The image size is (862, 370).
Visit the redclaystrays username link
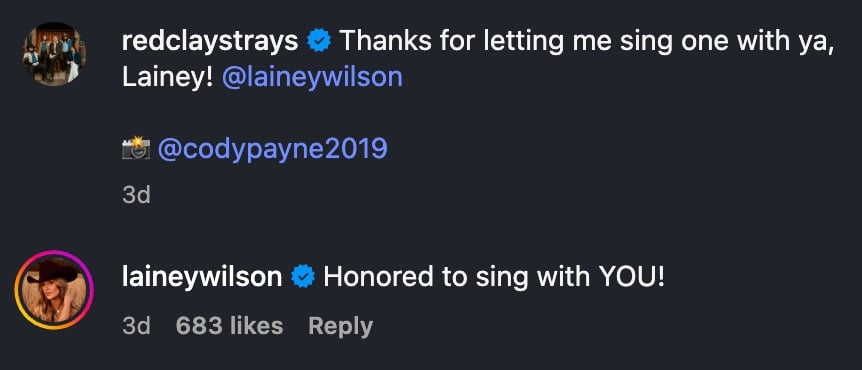pyautogui.click(x=210, y=42)
